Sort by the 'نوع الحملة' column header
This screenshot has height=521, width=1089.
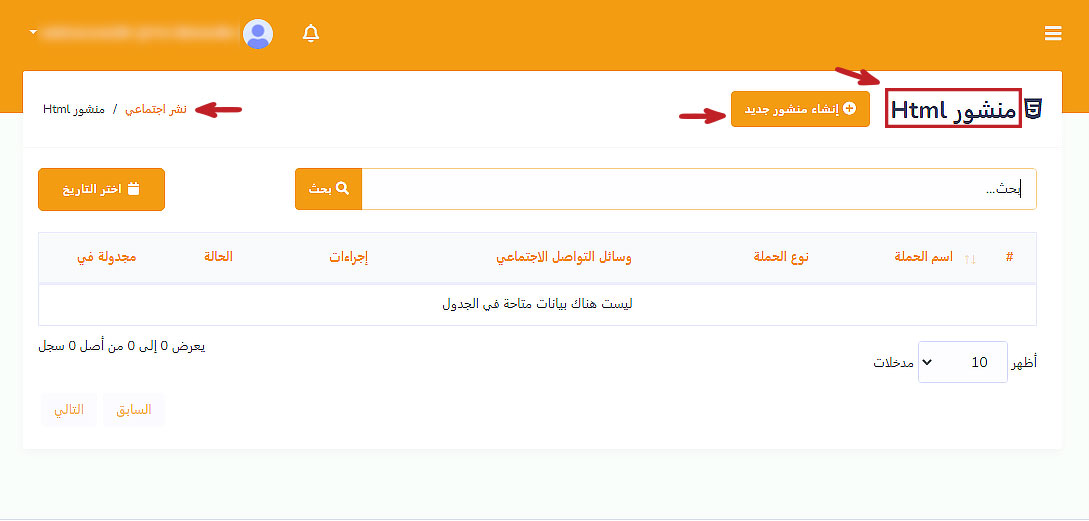[781, 257]
